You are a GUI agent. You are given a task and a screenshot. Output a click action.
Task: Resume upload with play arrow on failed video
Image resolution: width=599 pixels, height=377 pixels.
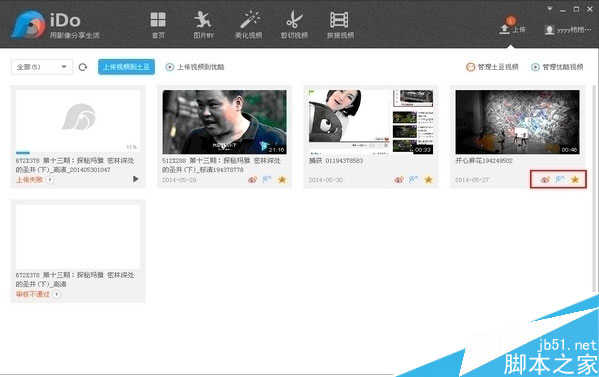[x=136, y=179]
